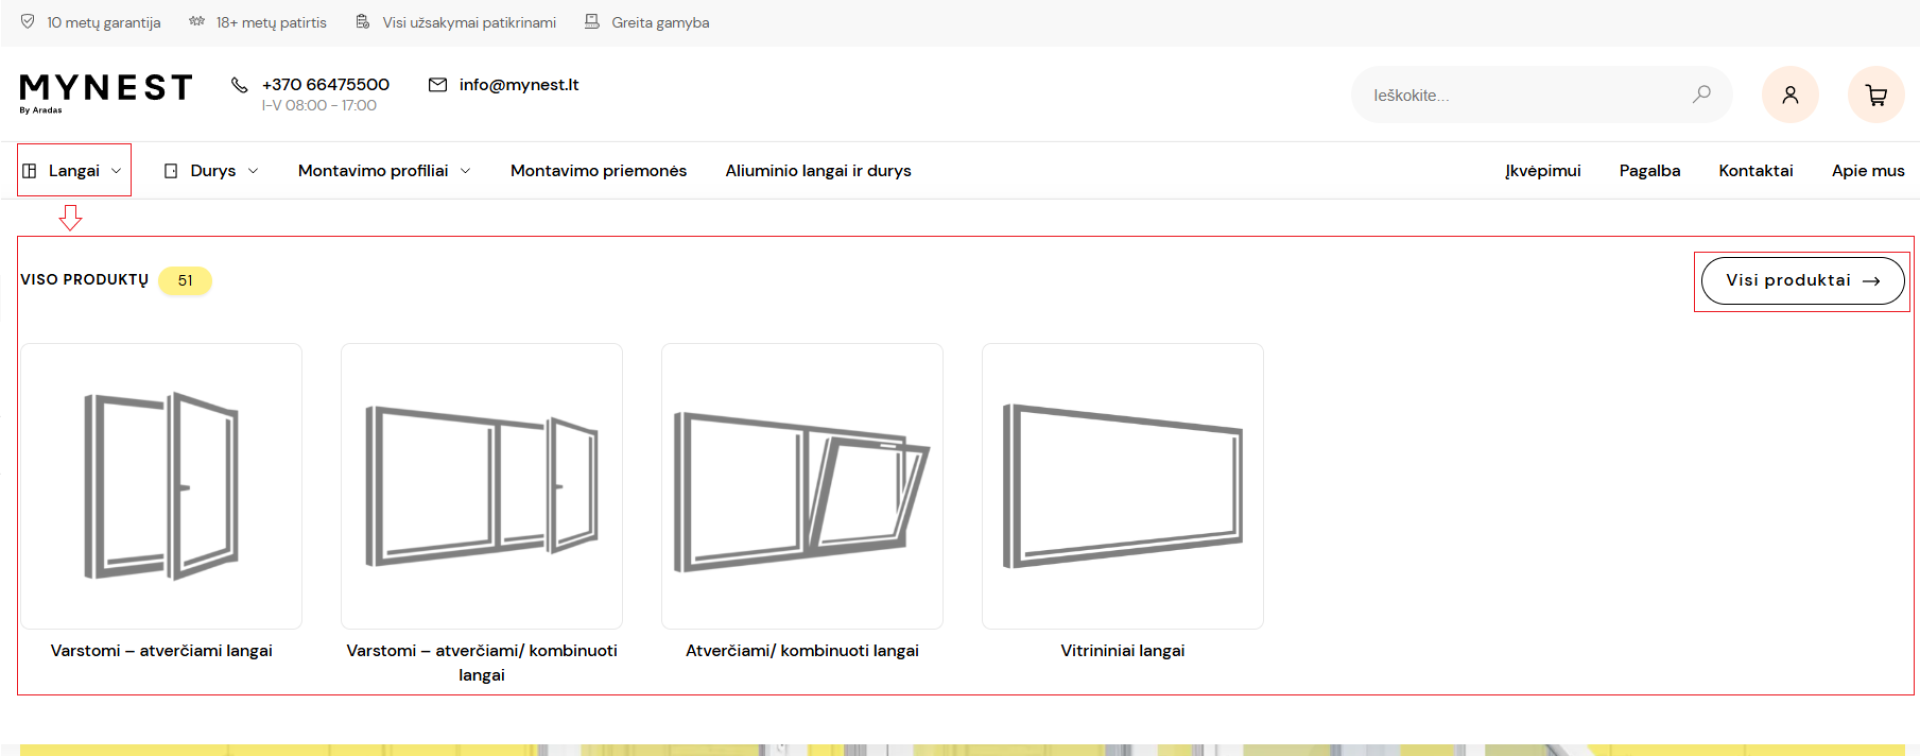This screenshot has height=756, width=1920.
Task: Open the Pagalba menu item
Action: point(1650,171)
